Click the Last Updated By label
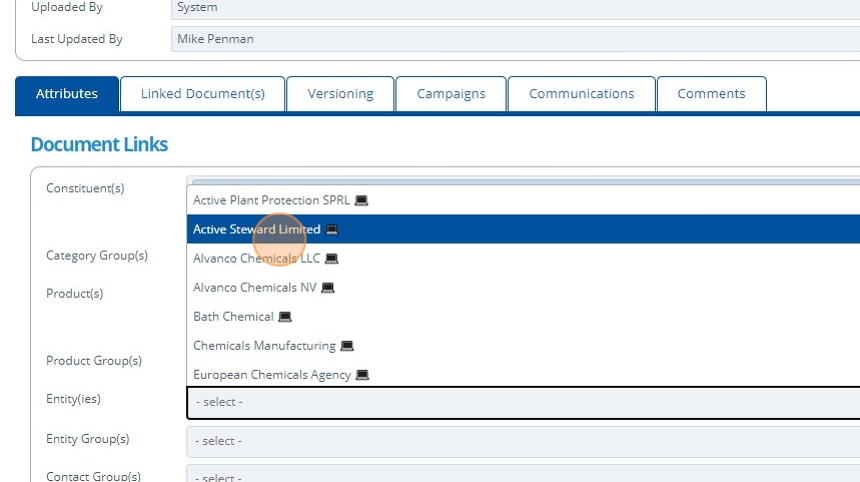This screenshot has width=860, height=482. 77,39
